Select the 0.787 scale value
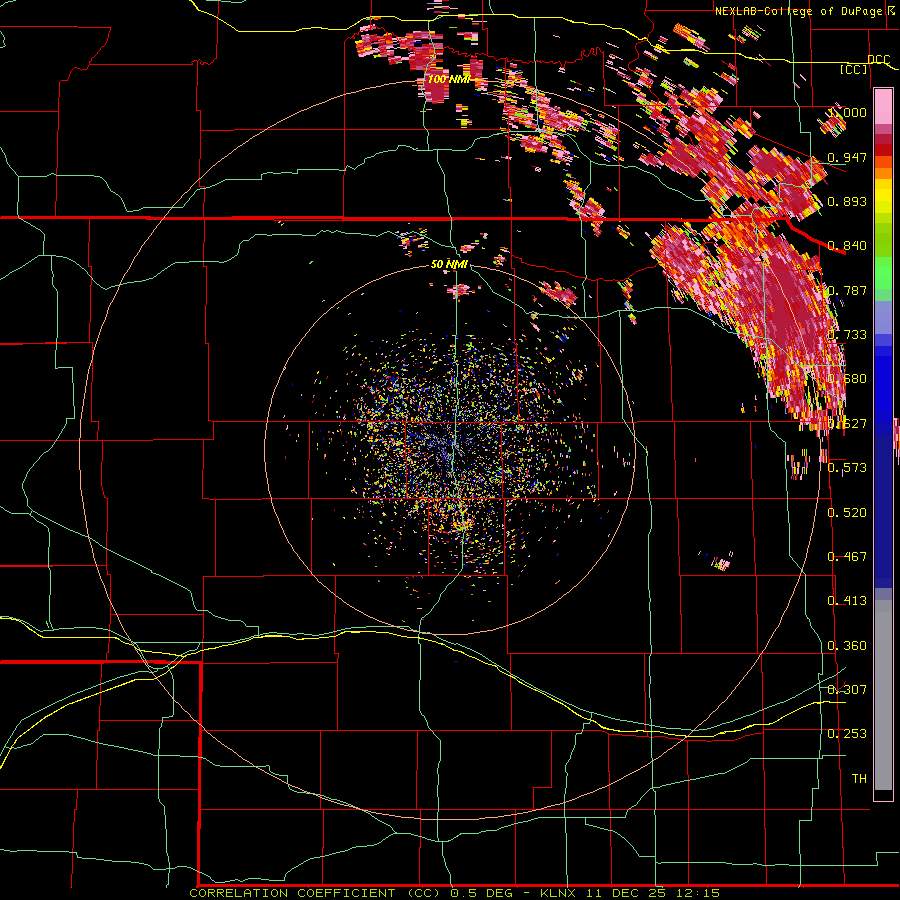This screenshot has height=900, width=900. click(847, 290)
